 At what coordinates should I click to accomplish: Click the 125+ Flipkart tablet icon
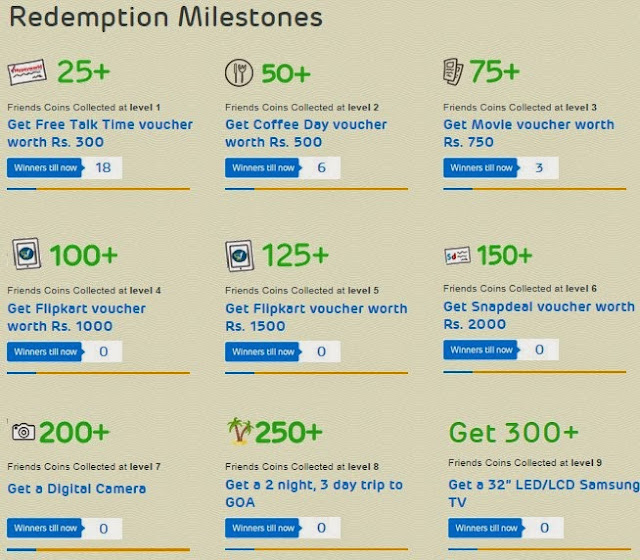[241, 256]
